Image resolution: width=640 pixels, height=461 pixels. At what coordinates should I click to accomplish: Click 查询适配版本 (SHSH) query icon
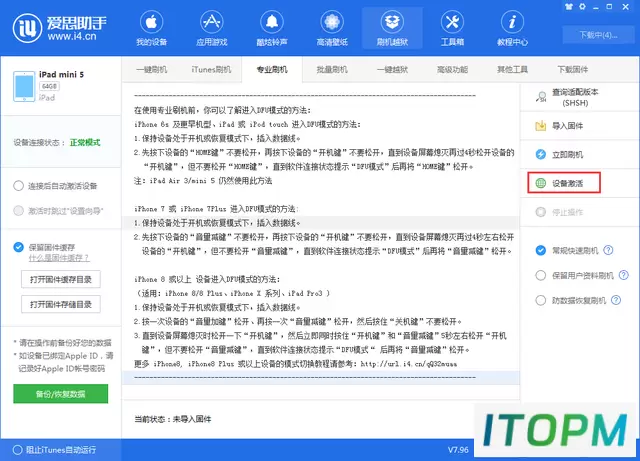pos(541,97)
